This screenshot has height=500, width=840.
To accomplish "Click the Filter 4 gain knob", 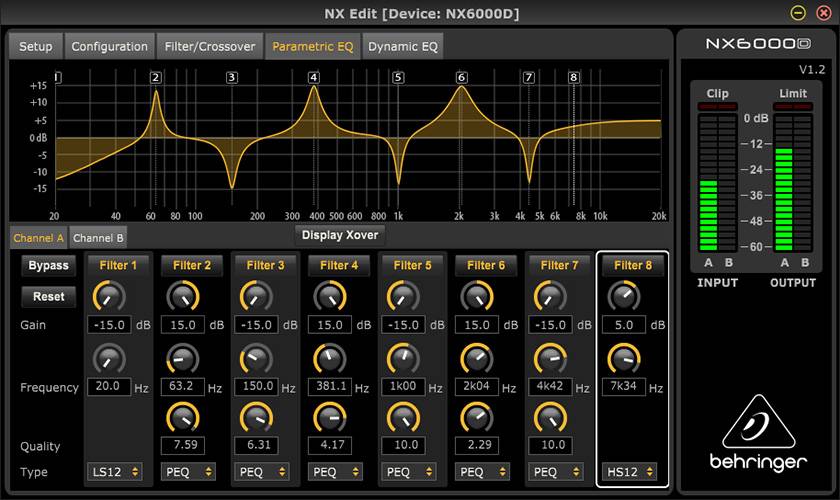I will [x=330, y=296].
